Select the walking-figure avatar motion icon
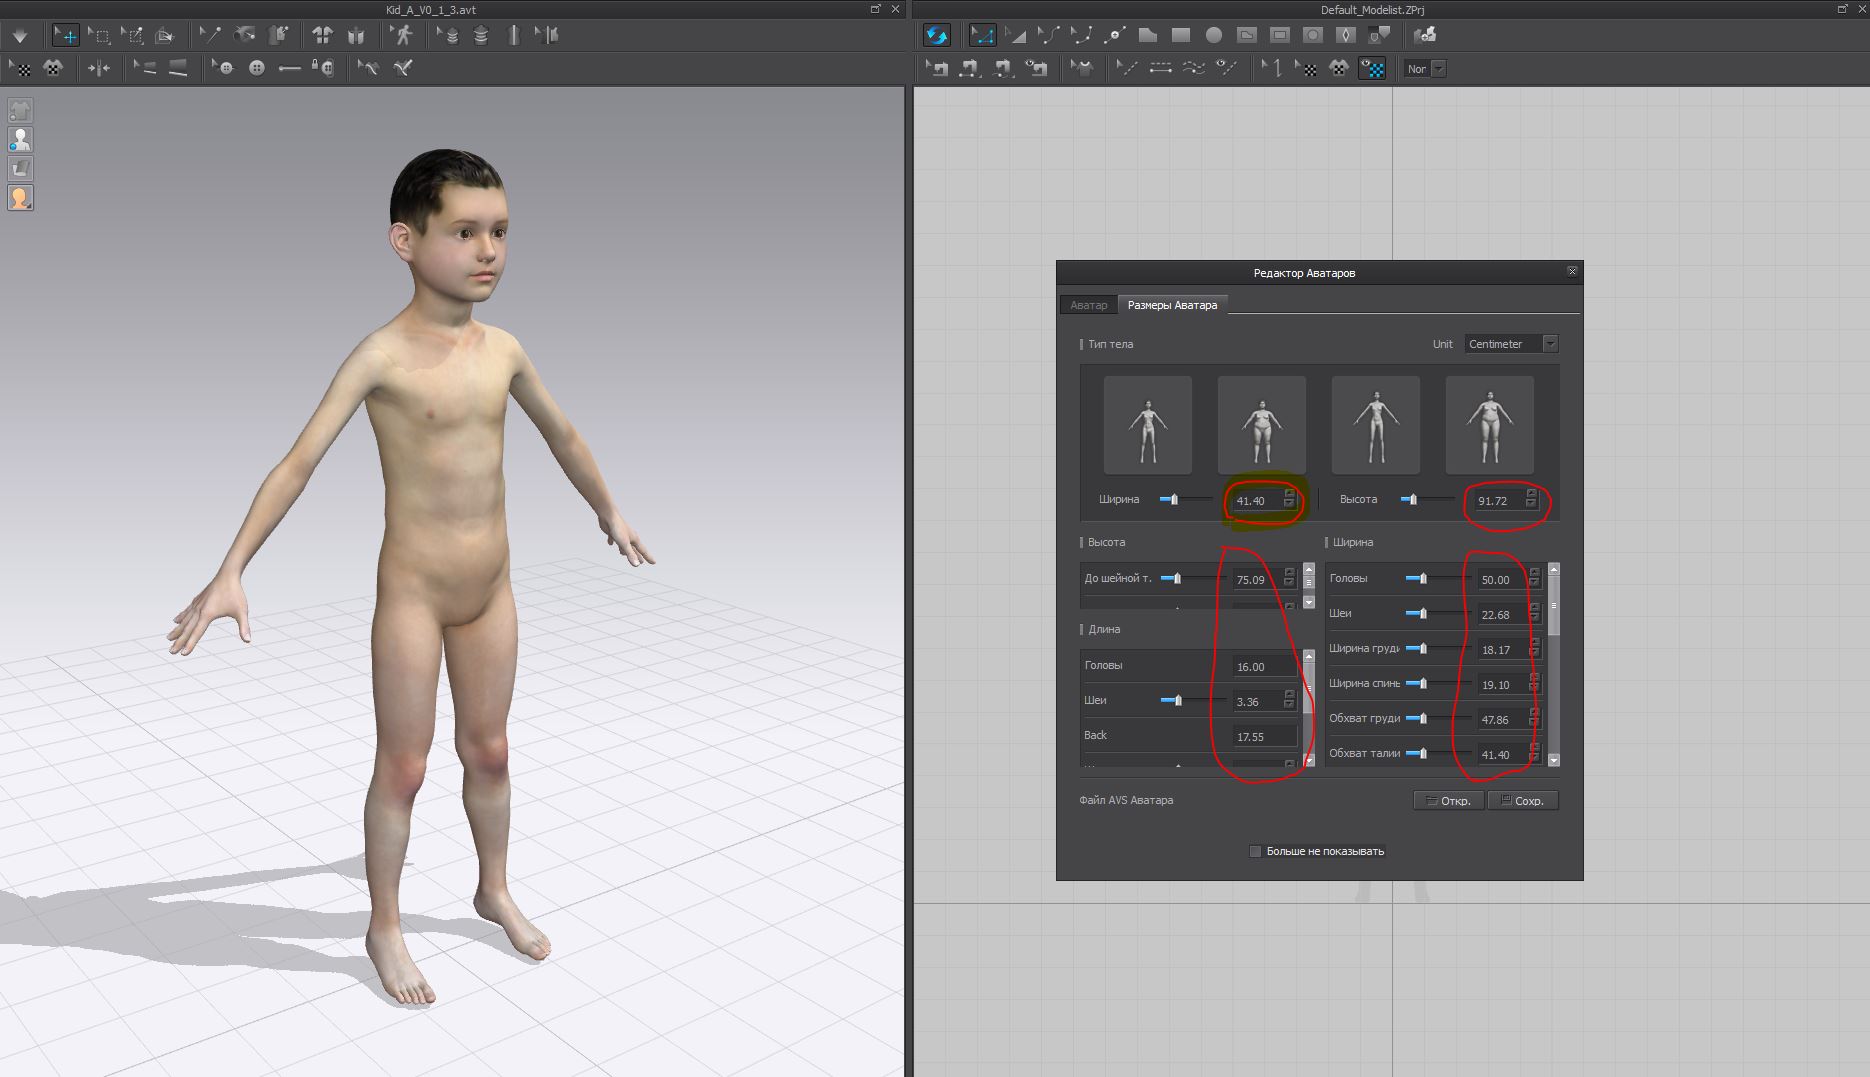 403,36
